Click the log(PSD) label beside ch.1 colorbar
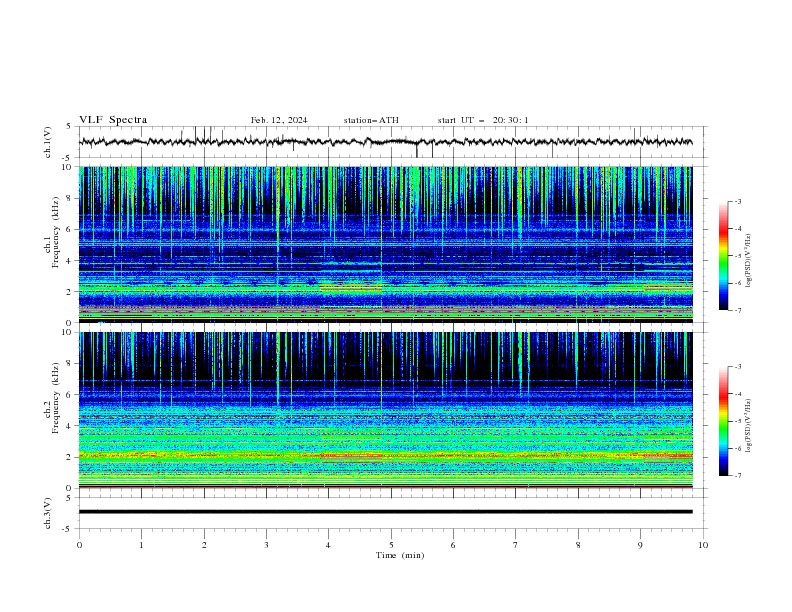 749,261
